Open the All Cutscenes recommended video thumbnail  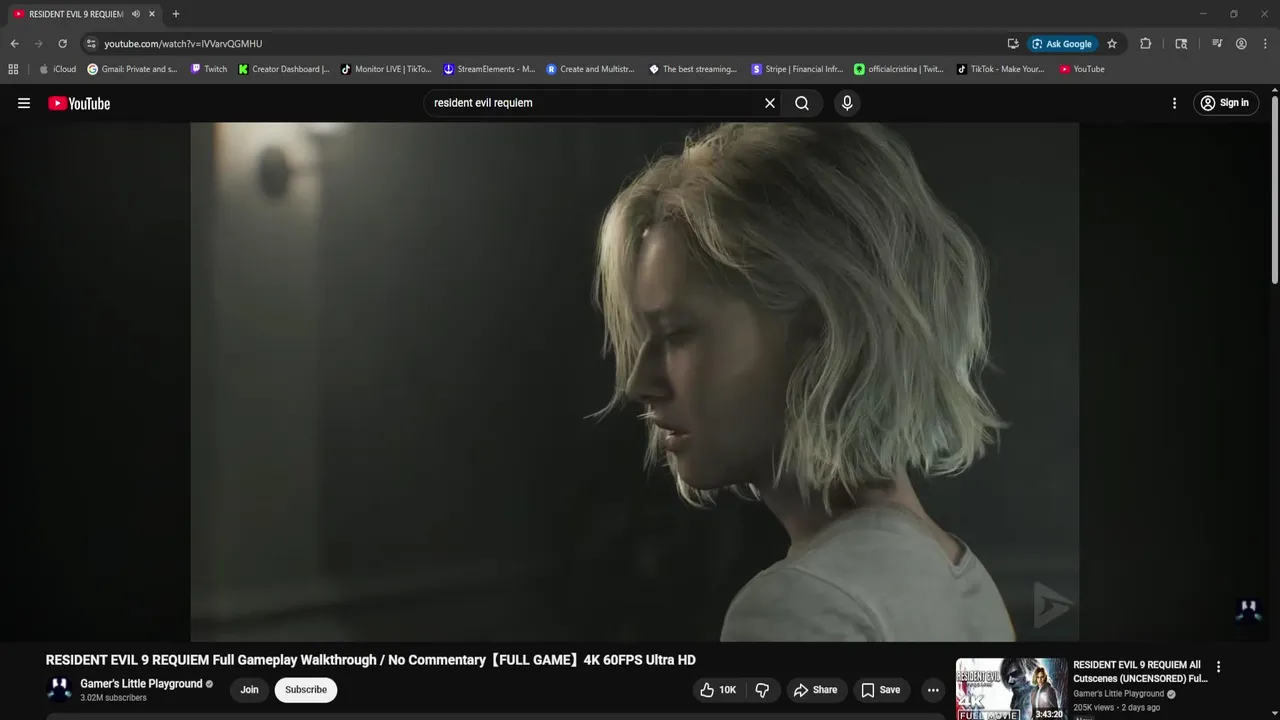(1011, 689)
